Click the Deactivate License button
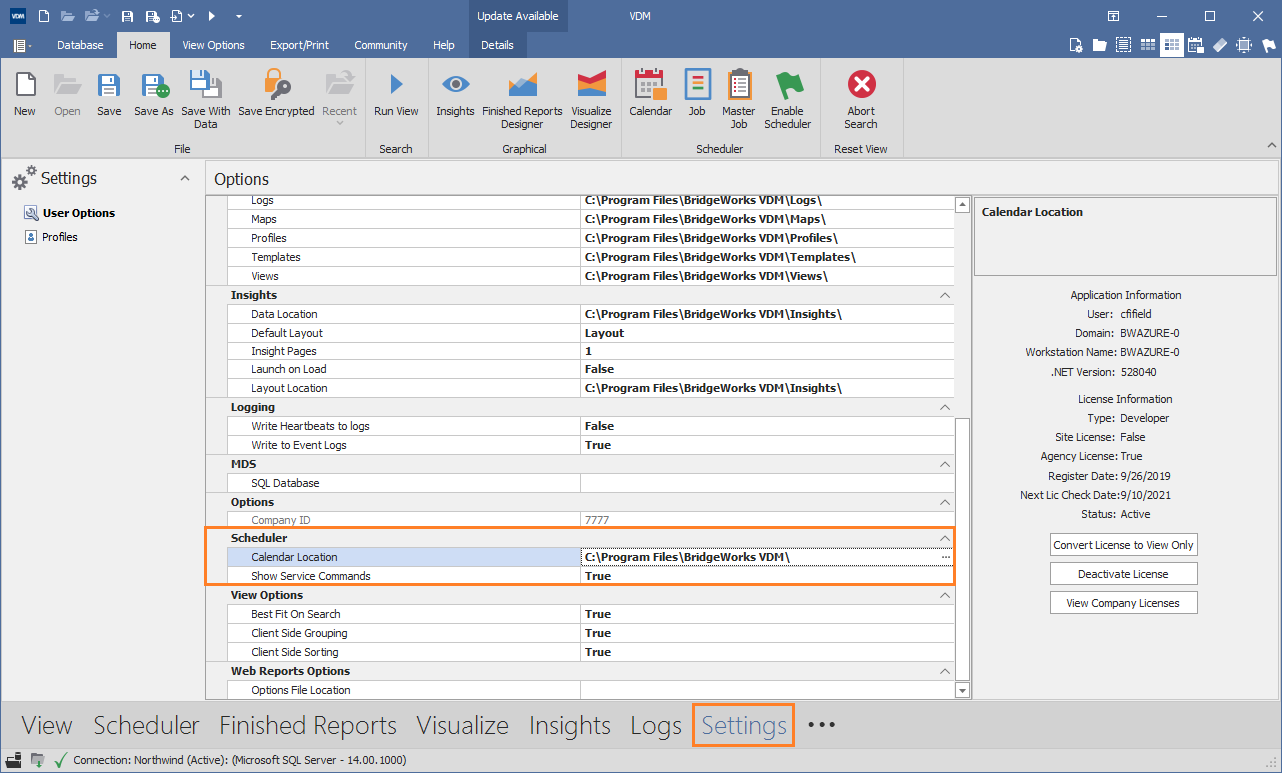The image size is (1282, 773). click(1123, 574)
